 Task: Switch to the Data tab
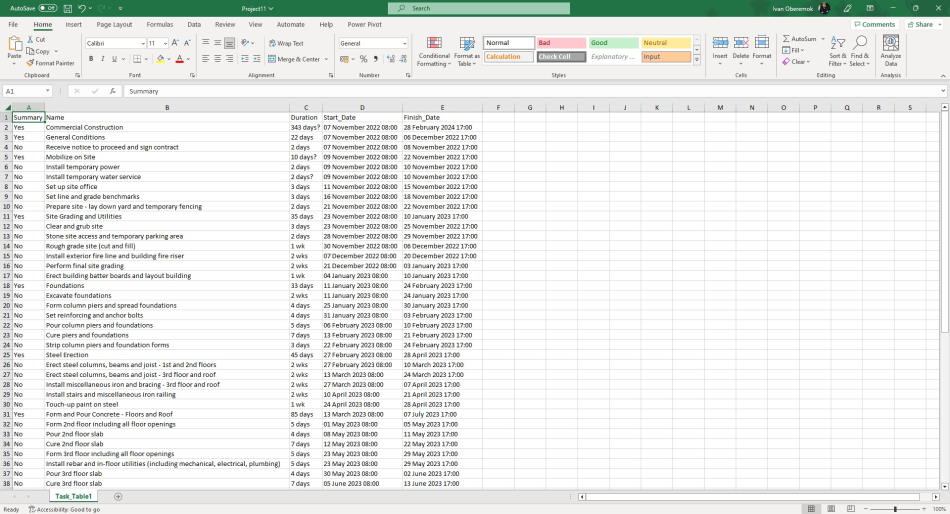click(x=194, y=25)
